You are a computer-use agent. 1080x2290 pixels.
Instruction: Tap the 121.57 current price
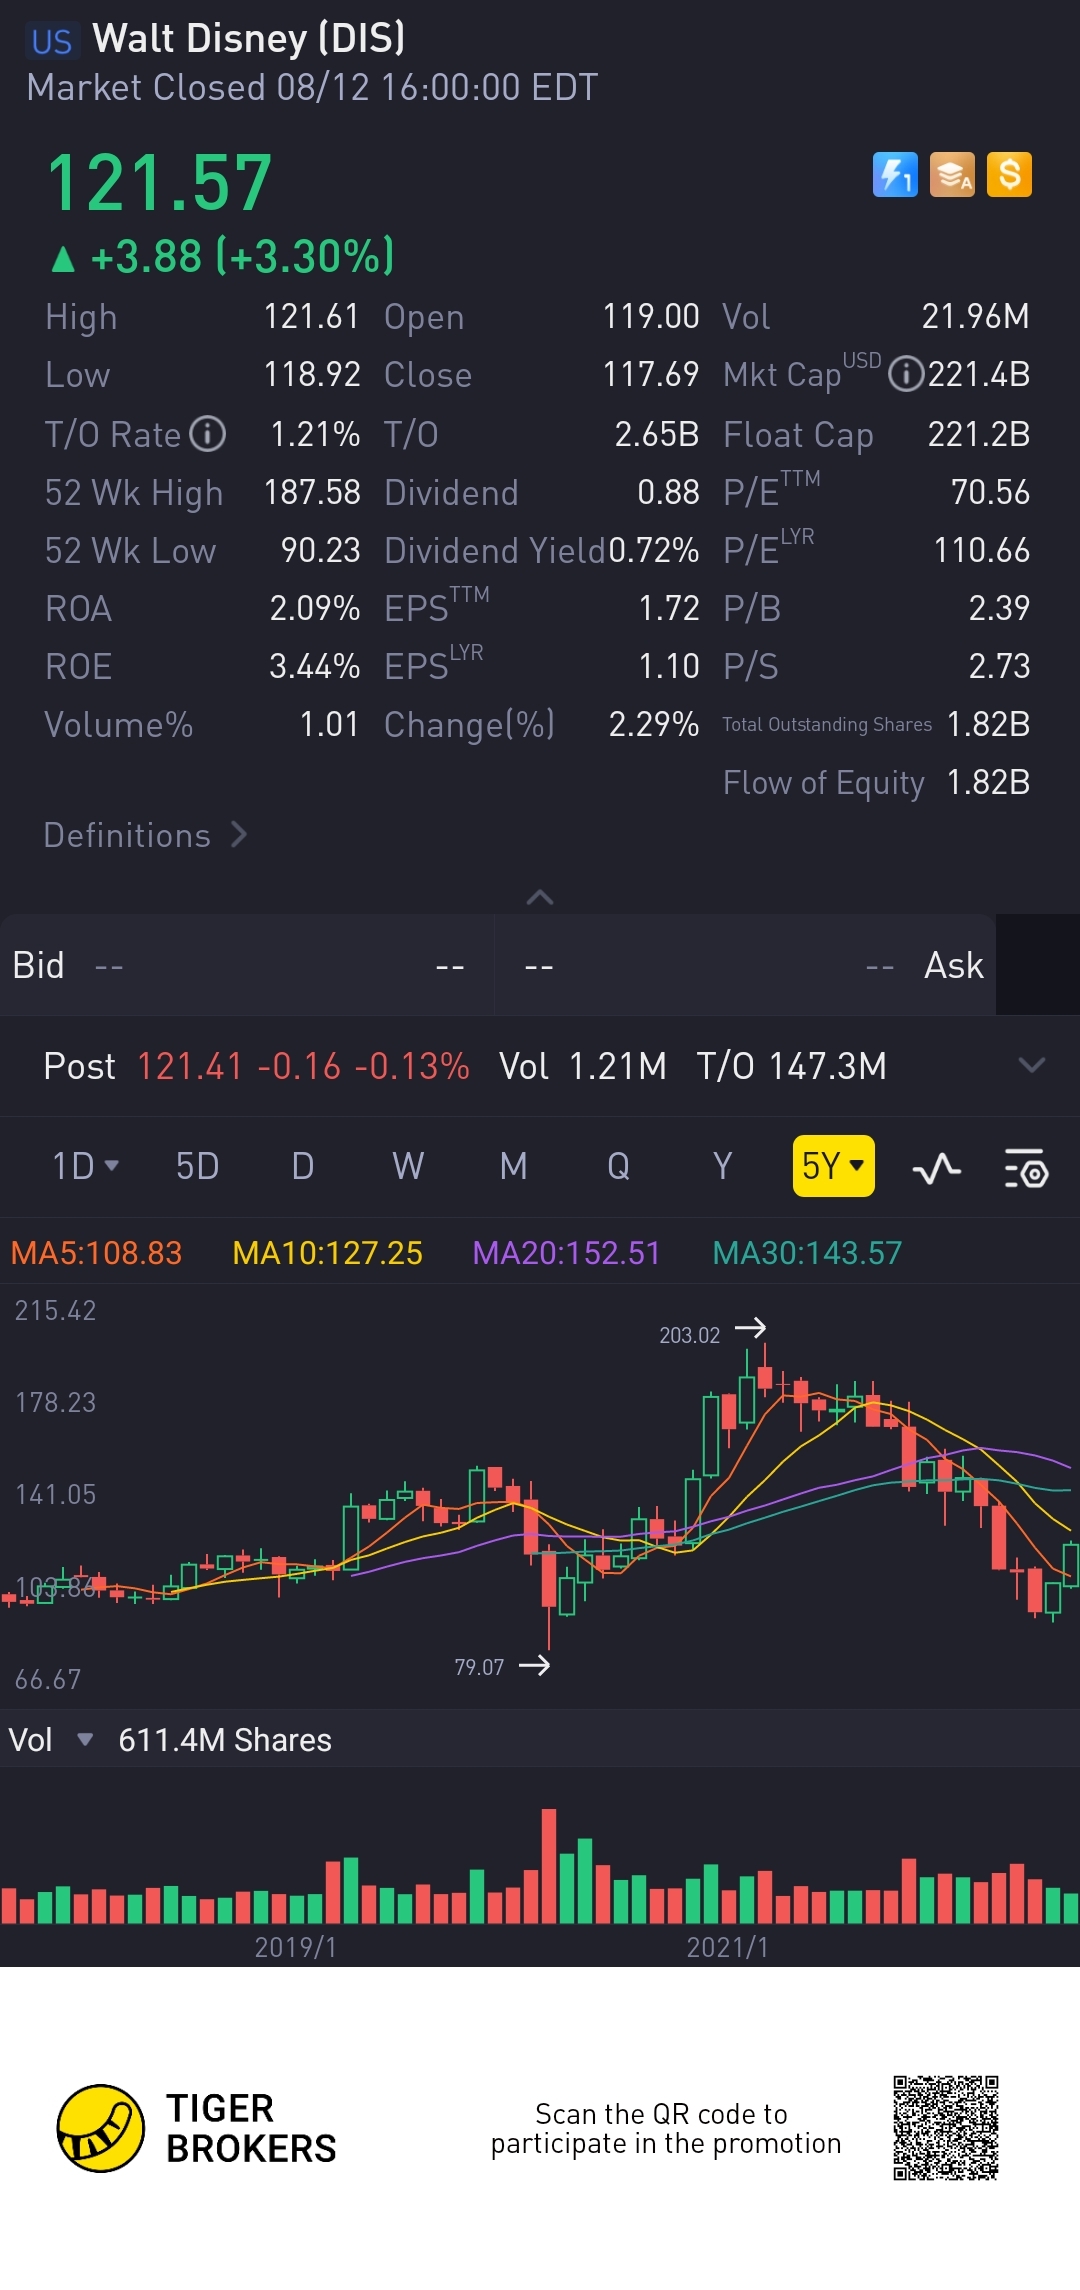tap(159, 184)
